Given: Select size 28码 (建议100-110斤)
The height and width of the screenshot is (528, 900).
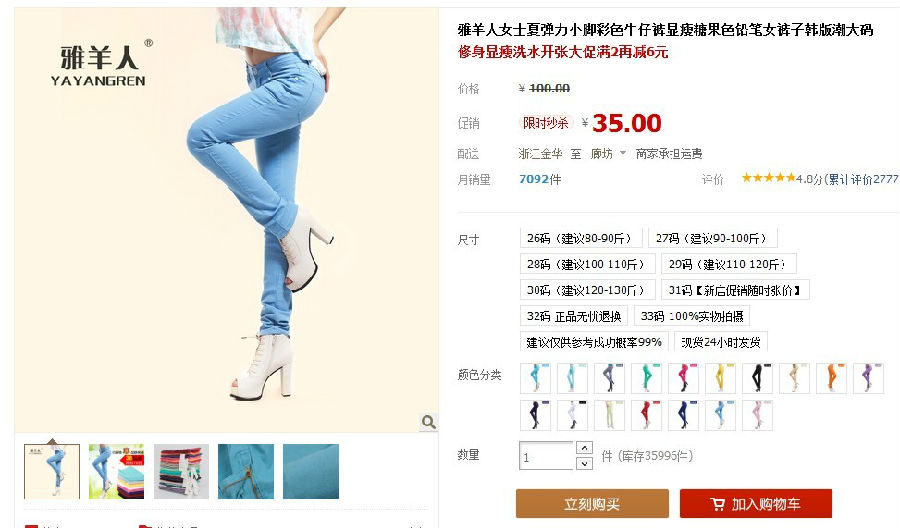Looking at the screenshot, I should (x=587, y=263).
